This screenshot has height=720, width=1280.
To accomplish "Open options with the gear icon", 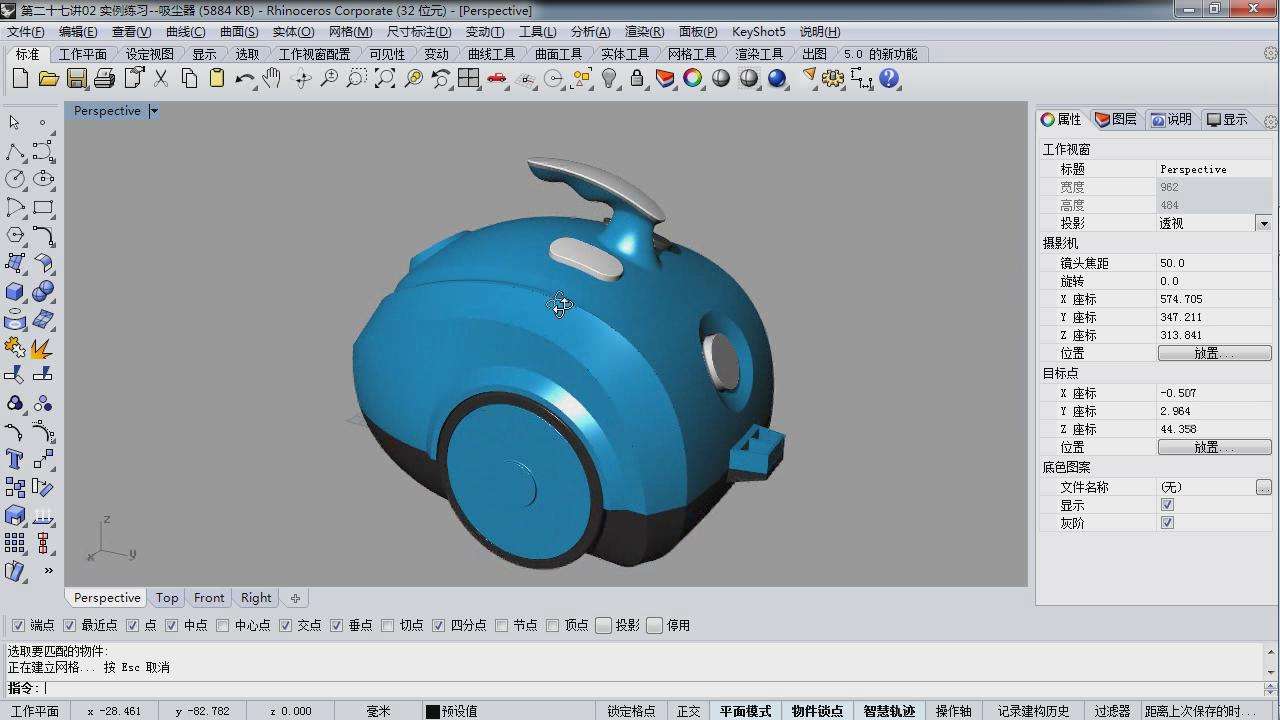I will click(833, 78).
